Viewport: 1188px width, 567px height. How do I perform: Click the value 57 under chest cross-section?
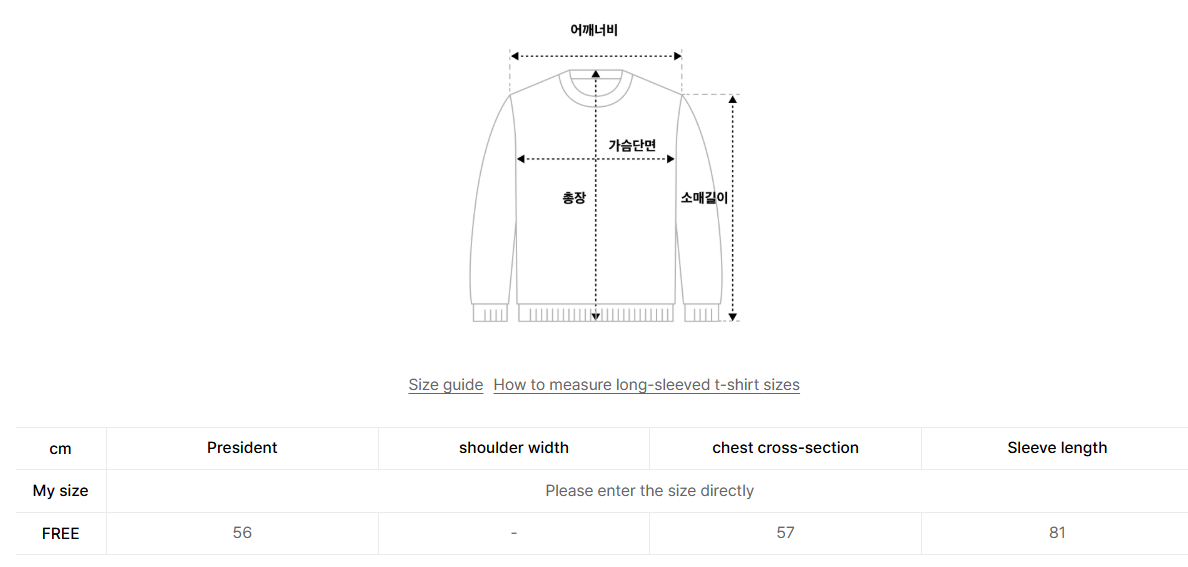pos(785,534)
